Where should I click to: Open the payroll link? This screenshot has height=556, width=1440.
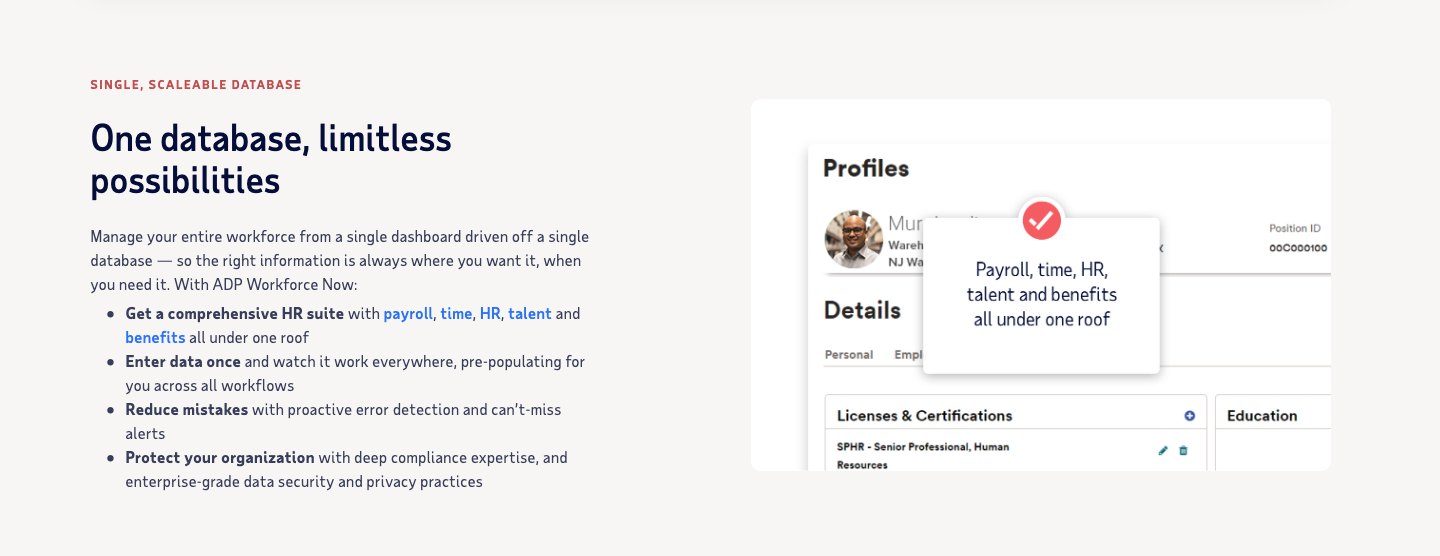(408, 314)
